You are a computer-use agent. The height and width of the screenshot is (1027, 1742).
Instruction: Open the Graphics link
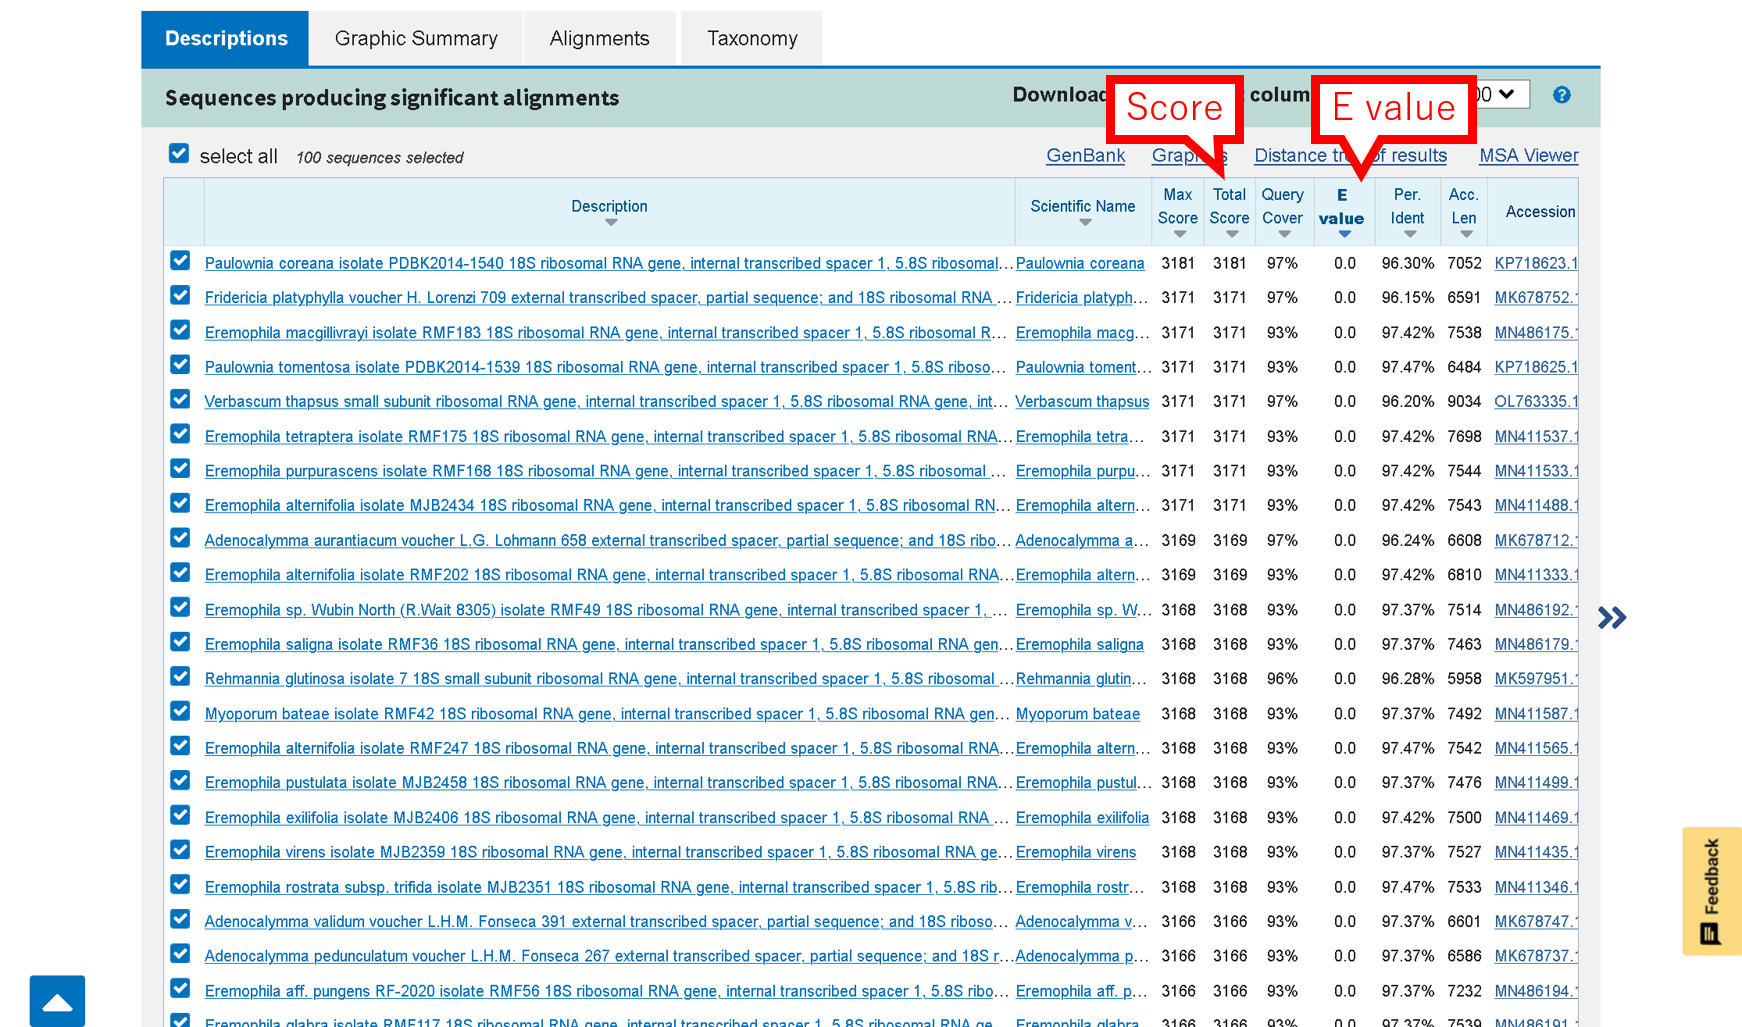[x=1189, y=155]
